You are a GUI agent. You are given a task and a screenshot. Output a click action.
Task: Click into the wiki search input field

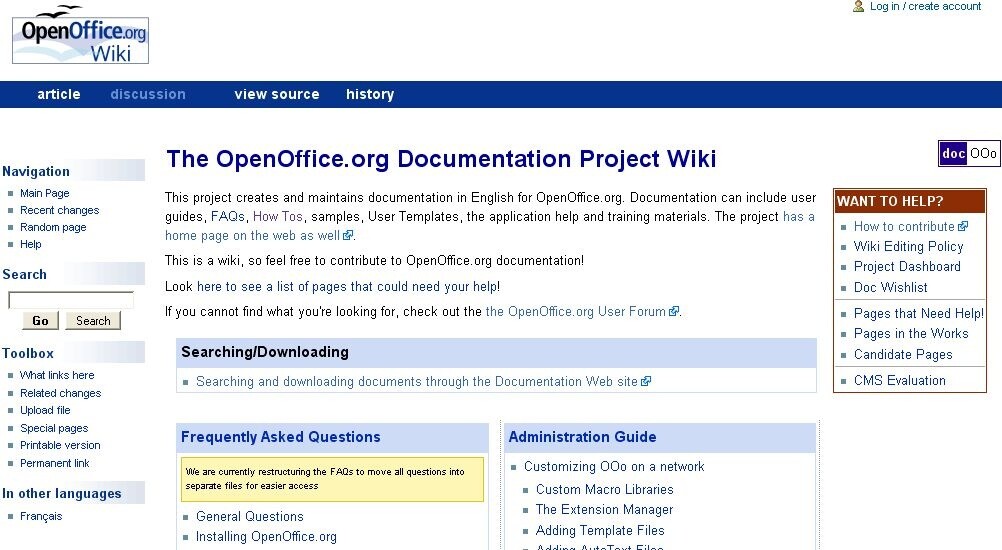[x=71, y=300]
